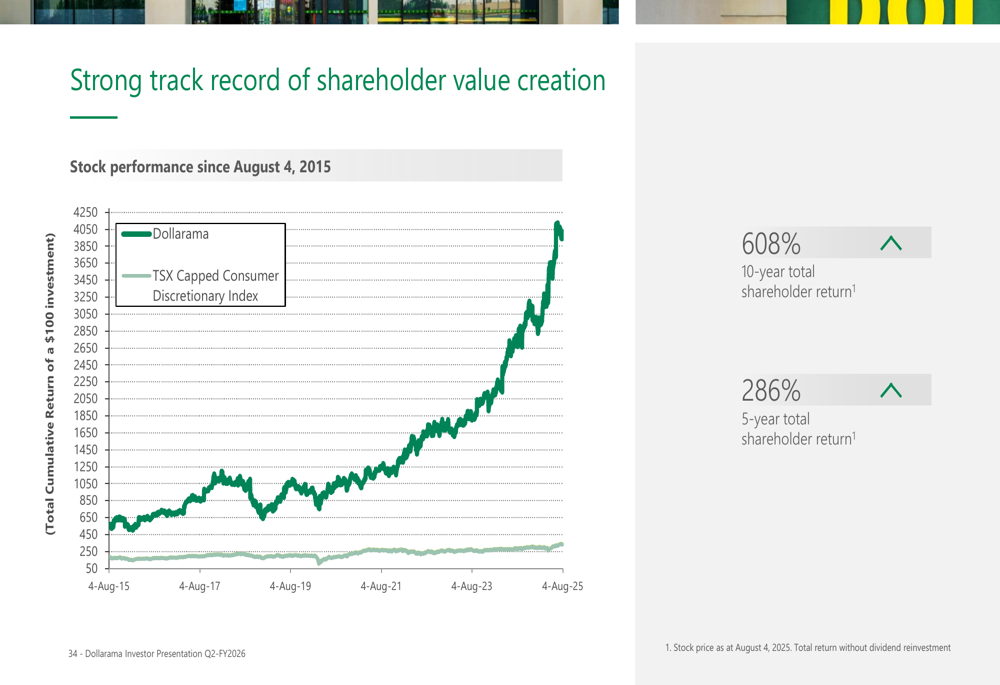Click the slide title about shareholder value creation
The height and width of the screenshot is (685, 1000).
(x=337, y=81)
